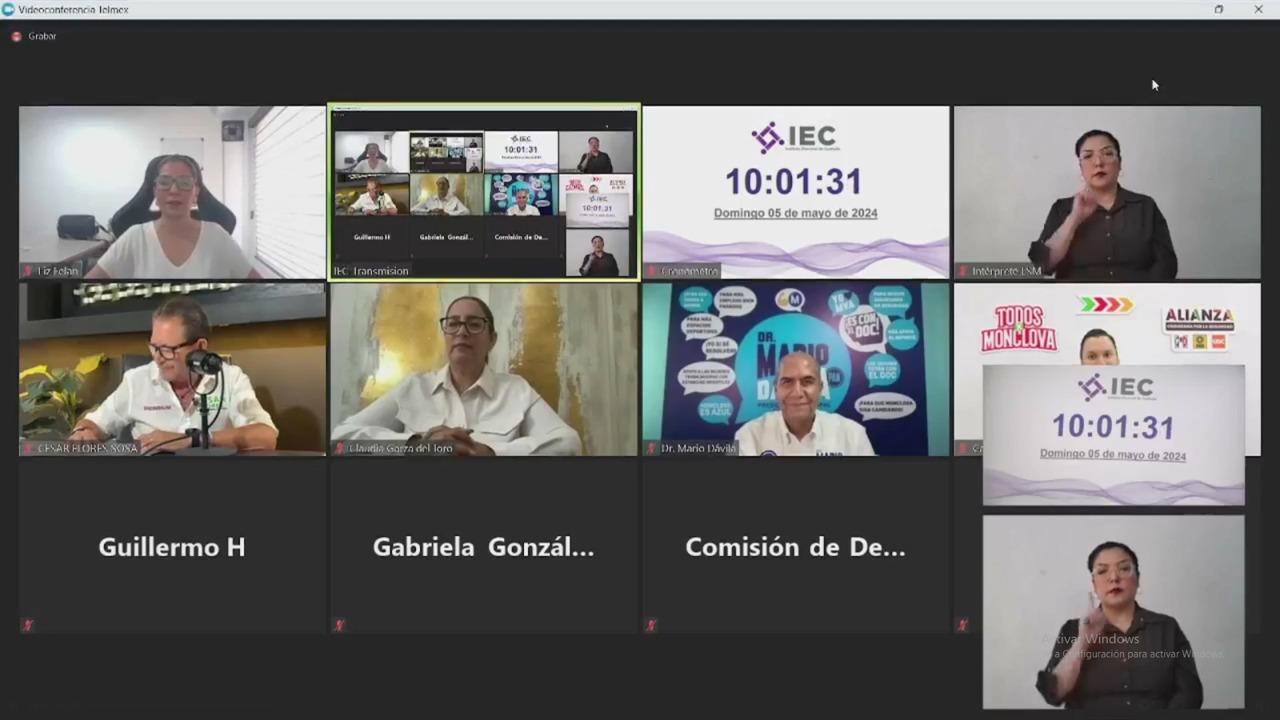The height and width of the screenshot is (720, 1280).
Task: Click muted mic icon on Dr. Mario Dávila tile
Action: point(651,448)
